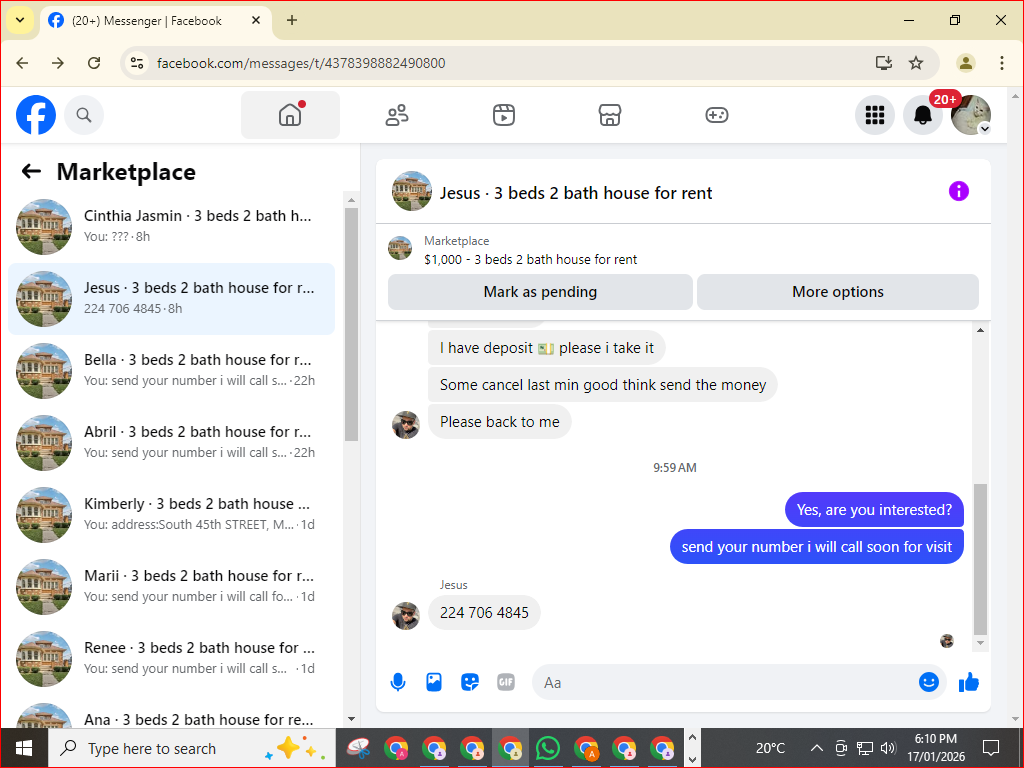Image resolution: width=1024 pixels, height=768 pixels.
Task: Select the Jesus conversation in list
Action: (172, 298)
